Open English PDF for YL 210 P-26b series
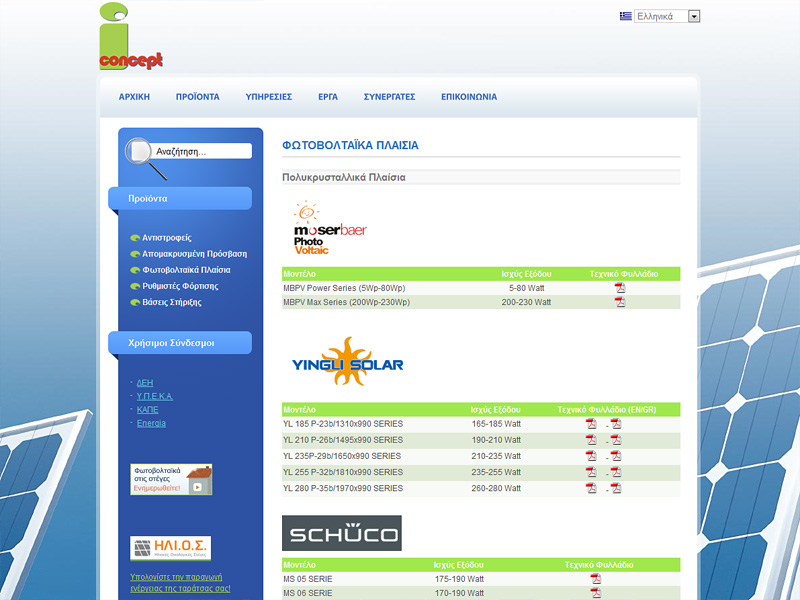The width and height of the screenshot is (800, 600). (x=591, y=440)
